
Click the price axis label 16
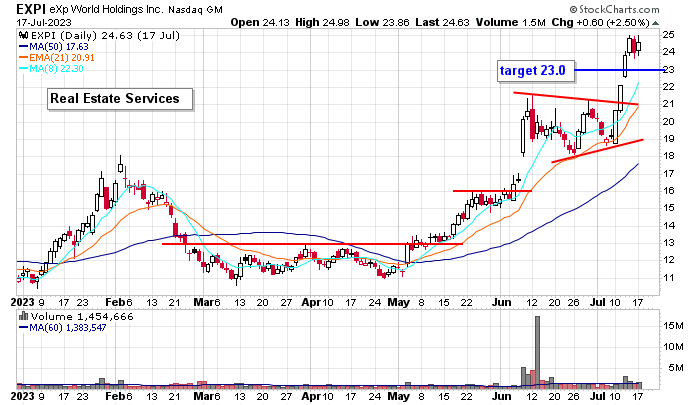(669, 191)
